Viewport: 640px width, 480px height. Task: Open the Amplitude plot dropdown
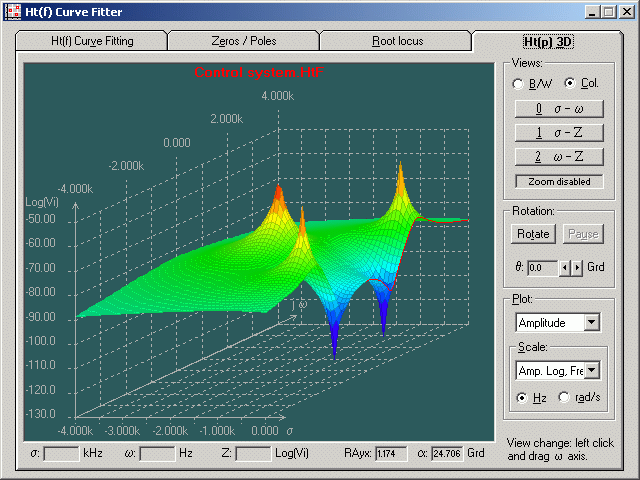[591, 322]
